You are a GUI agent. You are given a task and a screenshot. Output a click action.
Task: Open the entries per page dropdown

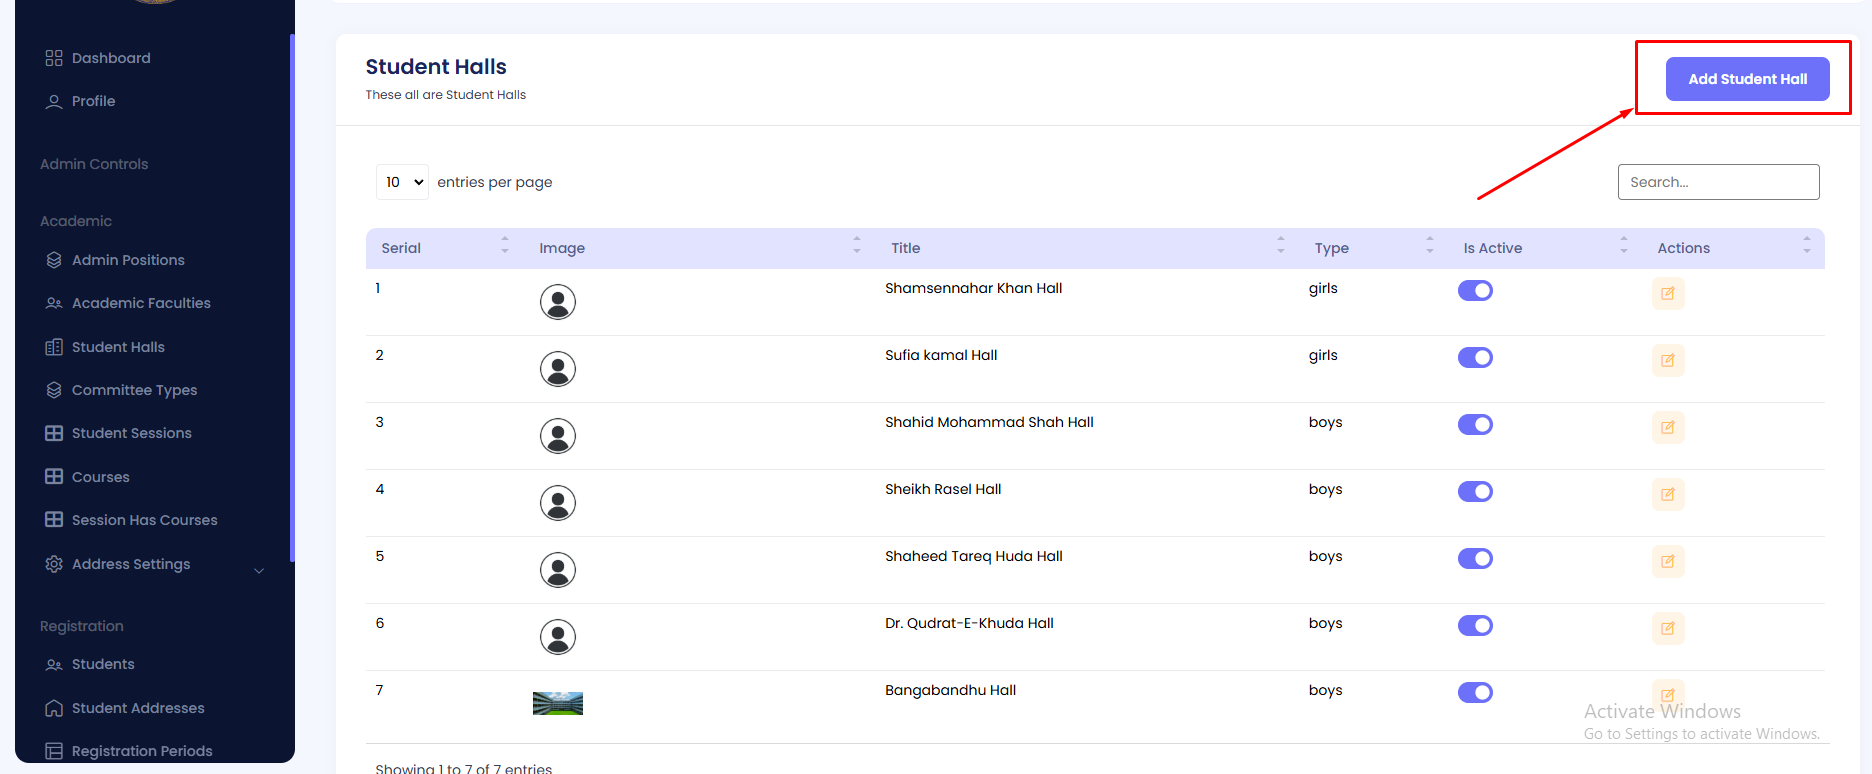(403, 182)
